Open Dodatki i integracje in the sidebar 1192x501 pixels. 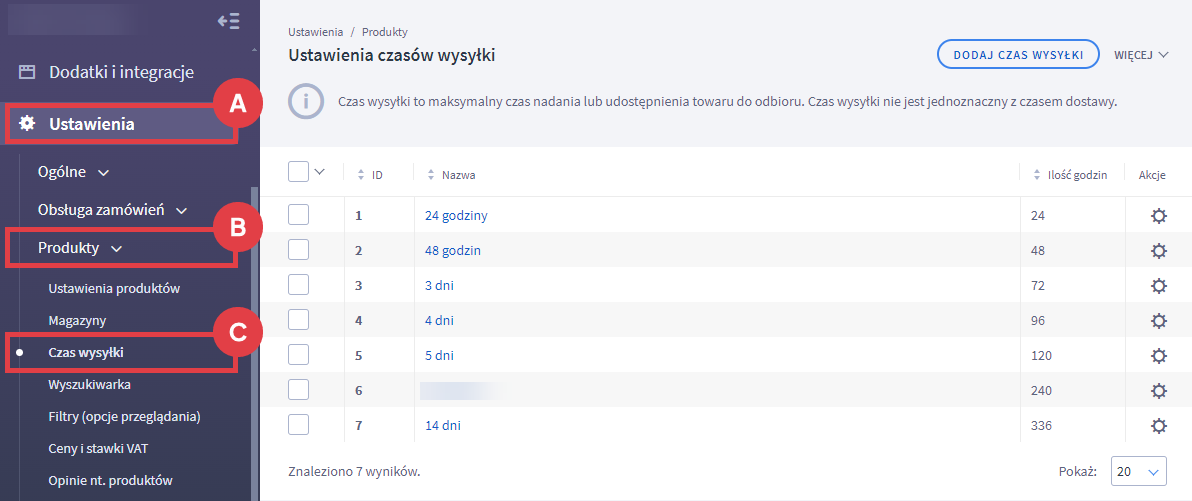122,73
